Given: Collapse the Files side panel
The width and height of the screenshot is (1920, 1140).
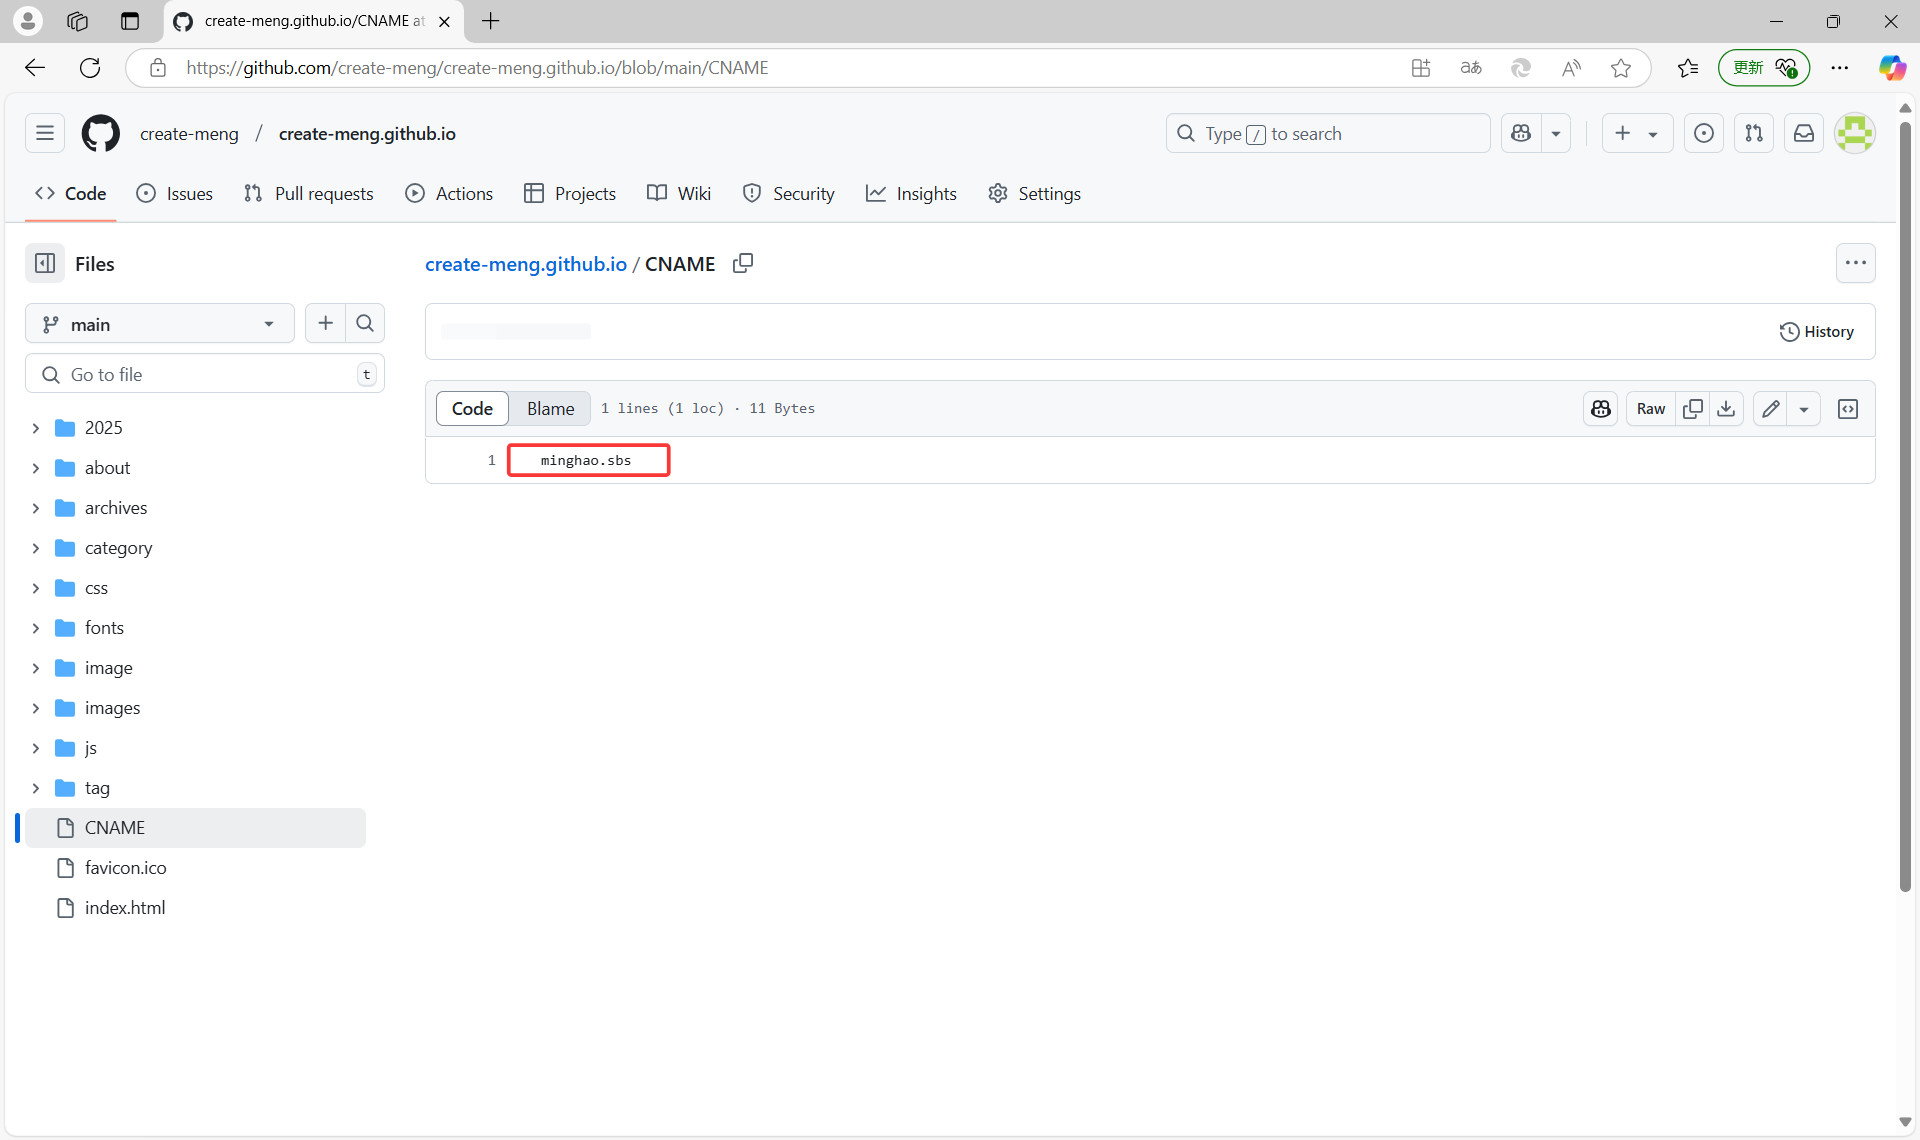Looking at the screenshot, I should [44, 263].
